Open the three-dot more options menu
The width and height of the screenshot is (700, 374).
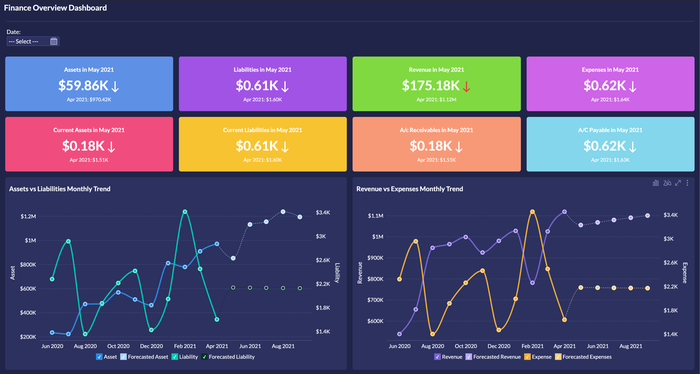coord(688,183)
